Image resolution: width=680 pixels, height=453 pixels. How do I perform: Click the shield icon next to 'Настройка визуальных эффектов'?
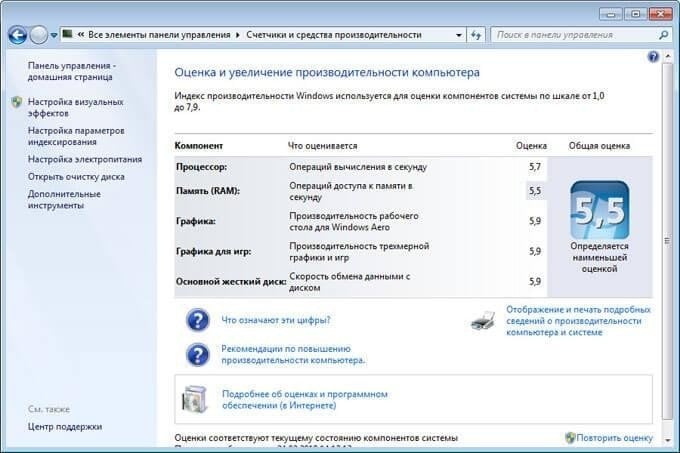(16, 102)
